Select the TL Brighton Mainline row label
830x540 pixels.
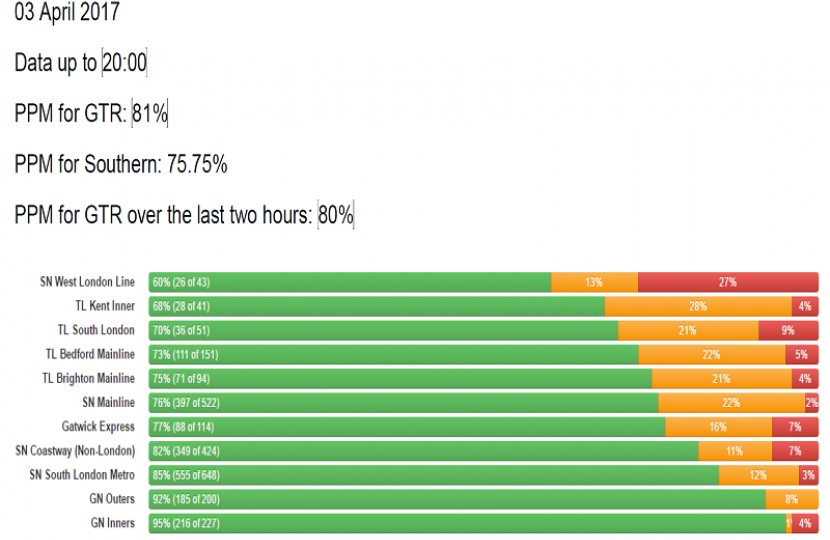88,378
